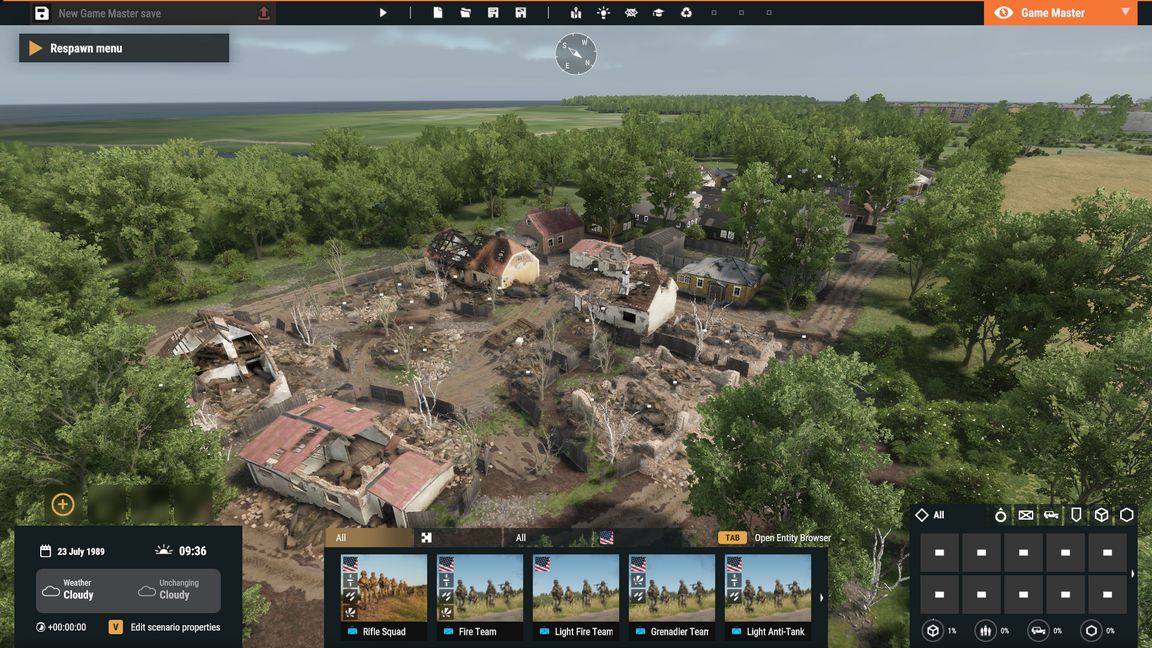Click the play scenario button in top toolbar
This screenshot has height=648, width=1152.
383,13
